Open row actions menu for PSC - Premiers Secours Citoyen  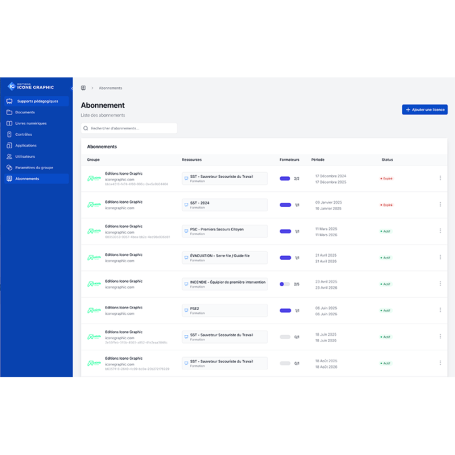(440, 231)
